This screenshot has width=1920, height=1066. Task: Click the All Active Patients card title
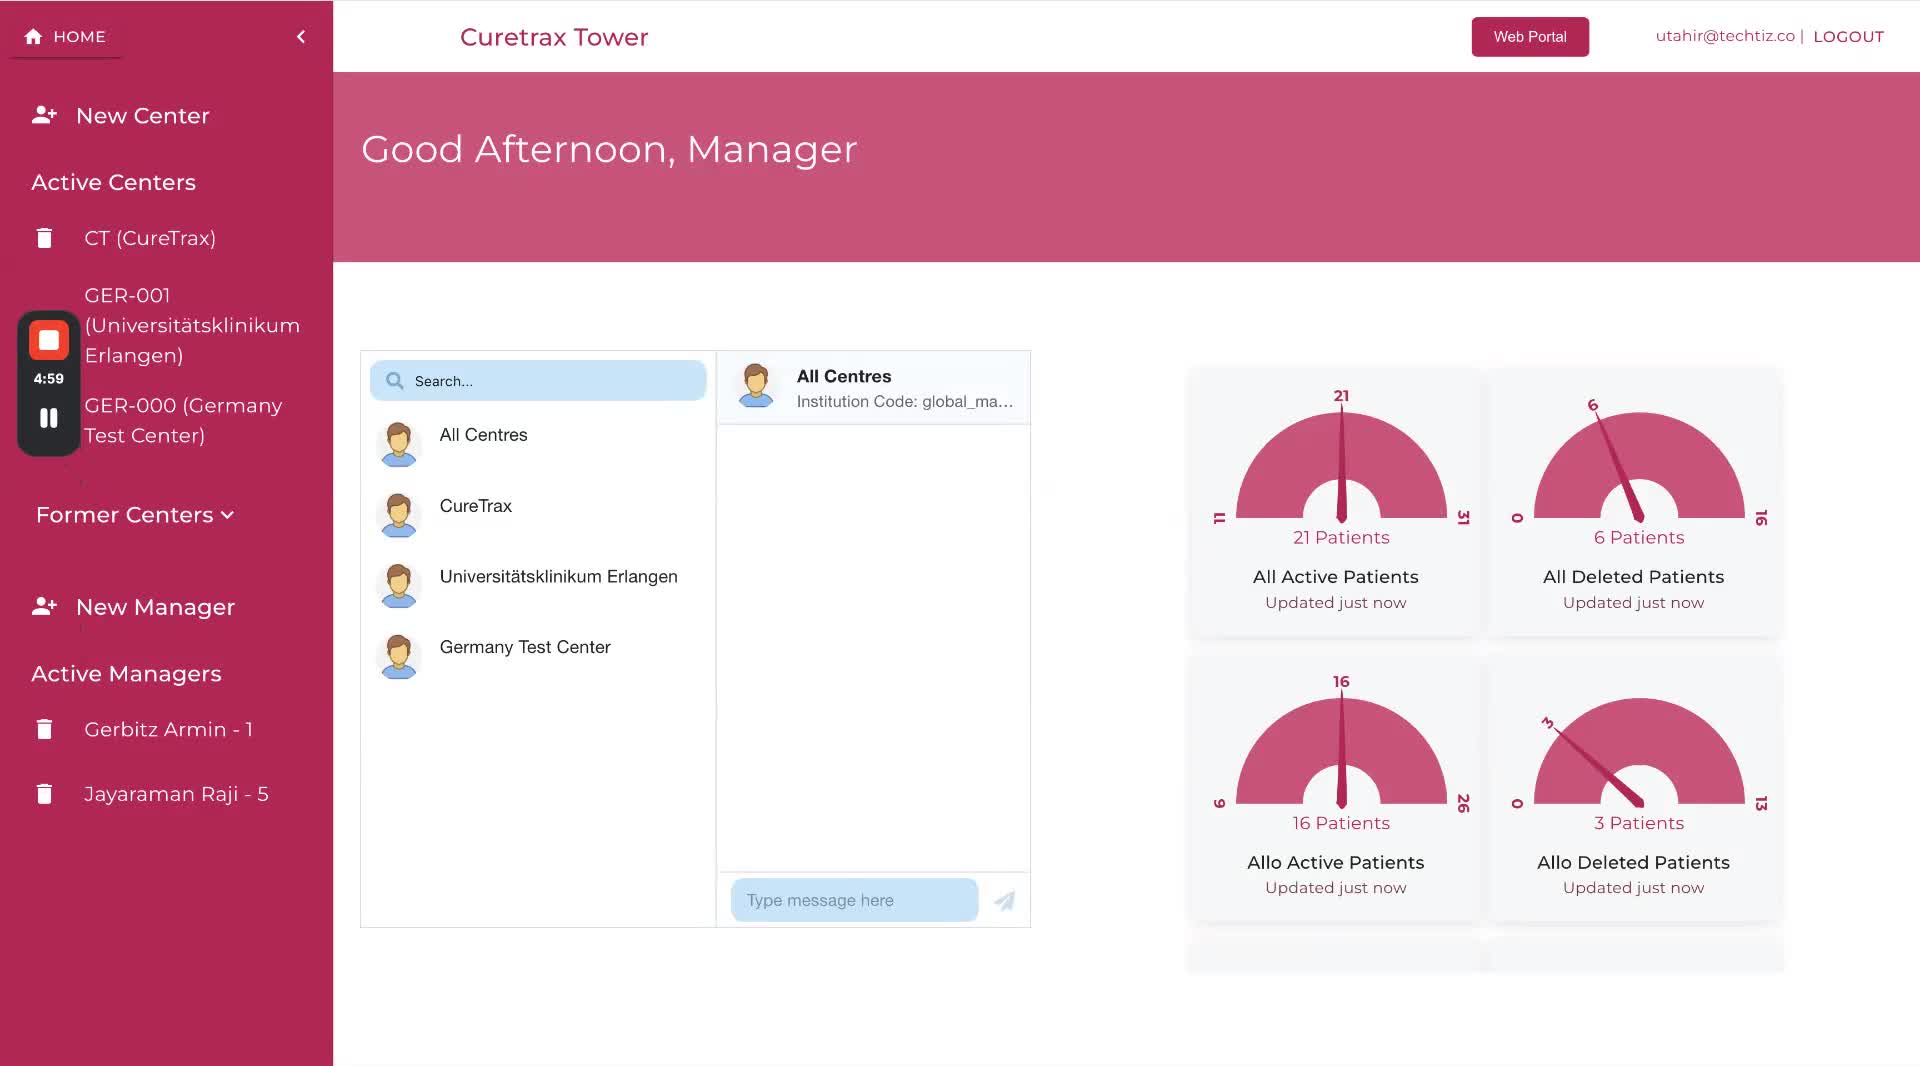1336,577
